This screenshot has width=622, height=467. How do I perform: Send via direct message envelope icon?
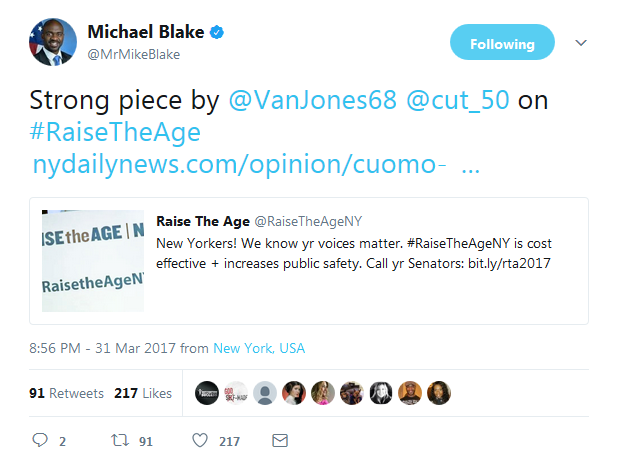(x=280, y=440)
